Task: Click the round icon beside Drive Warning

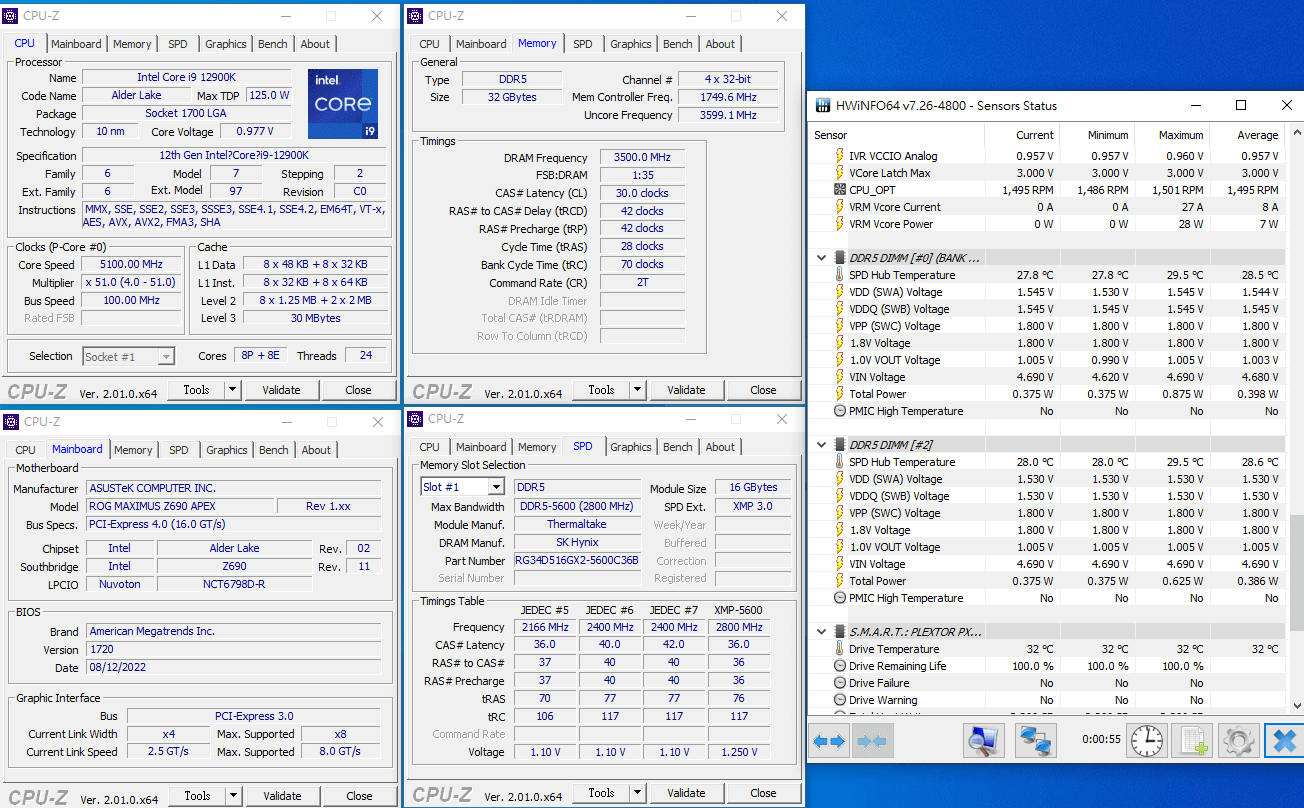Action: tap(840, 700)
